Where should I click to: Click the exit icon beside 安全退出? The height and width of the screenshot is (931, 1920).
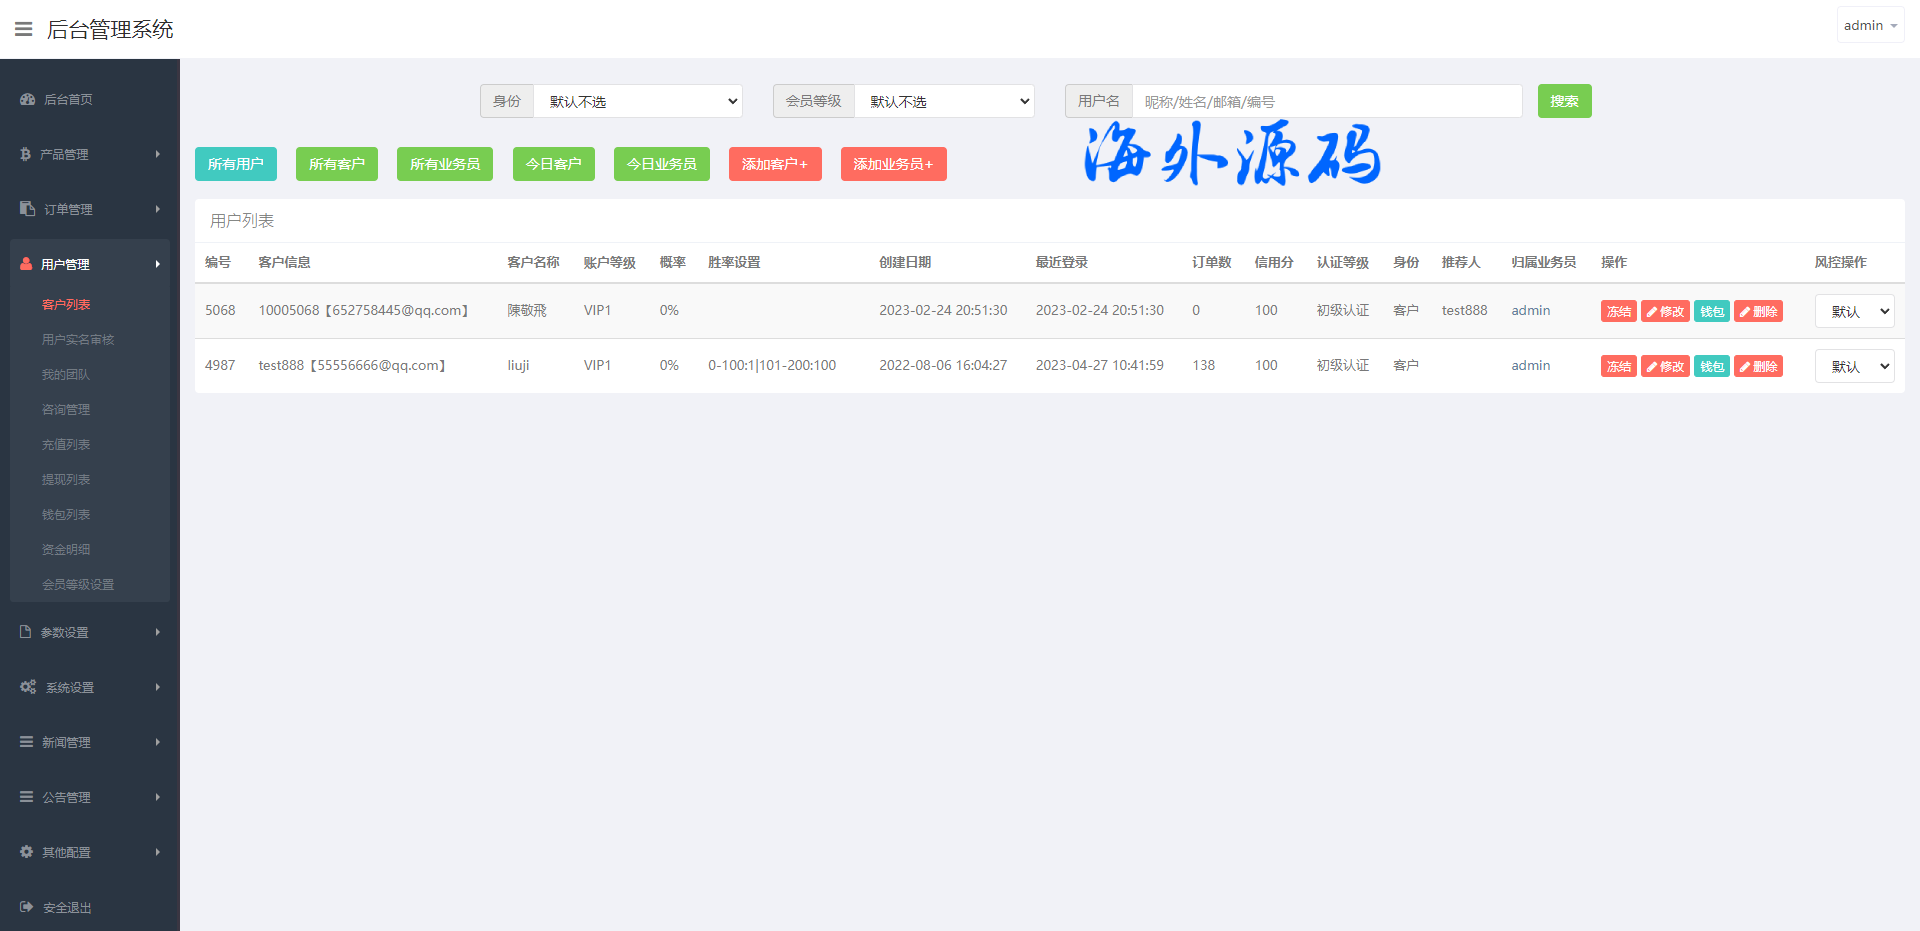tap(26, 907)
